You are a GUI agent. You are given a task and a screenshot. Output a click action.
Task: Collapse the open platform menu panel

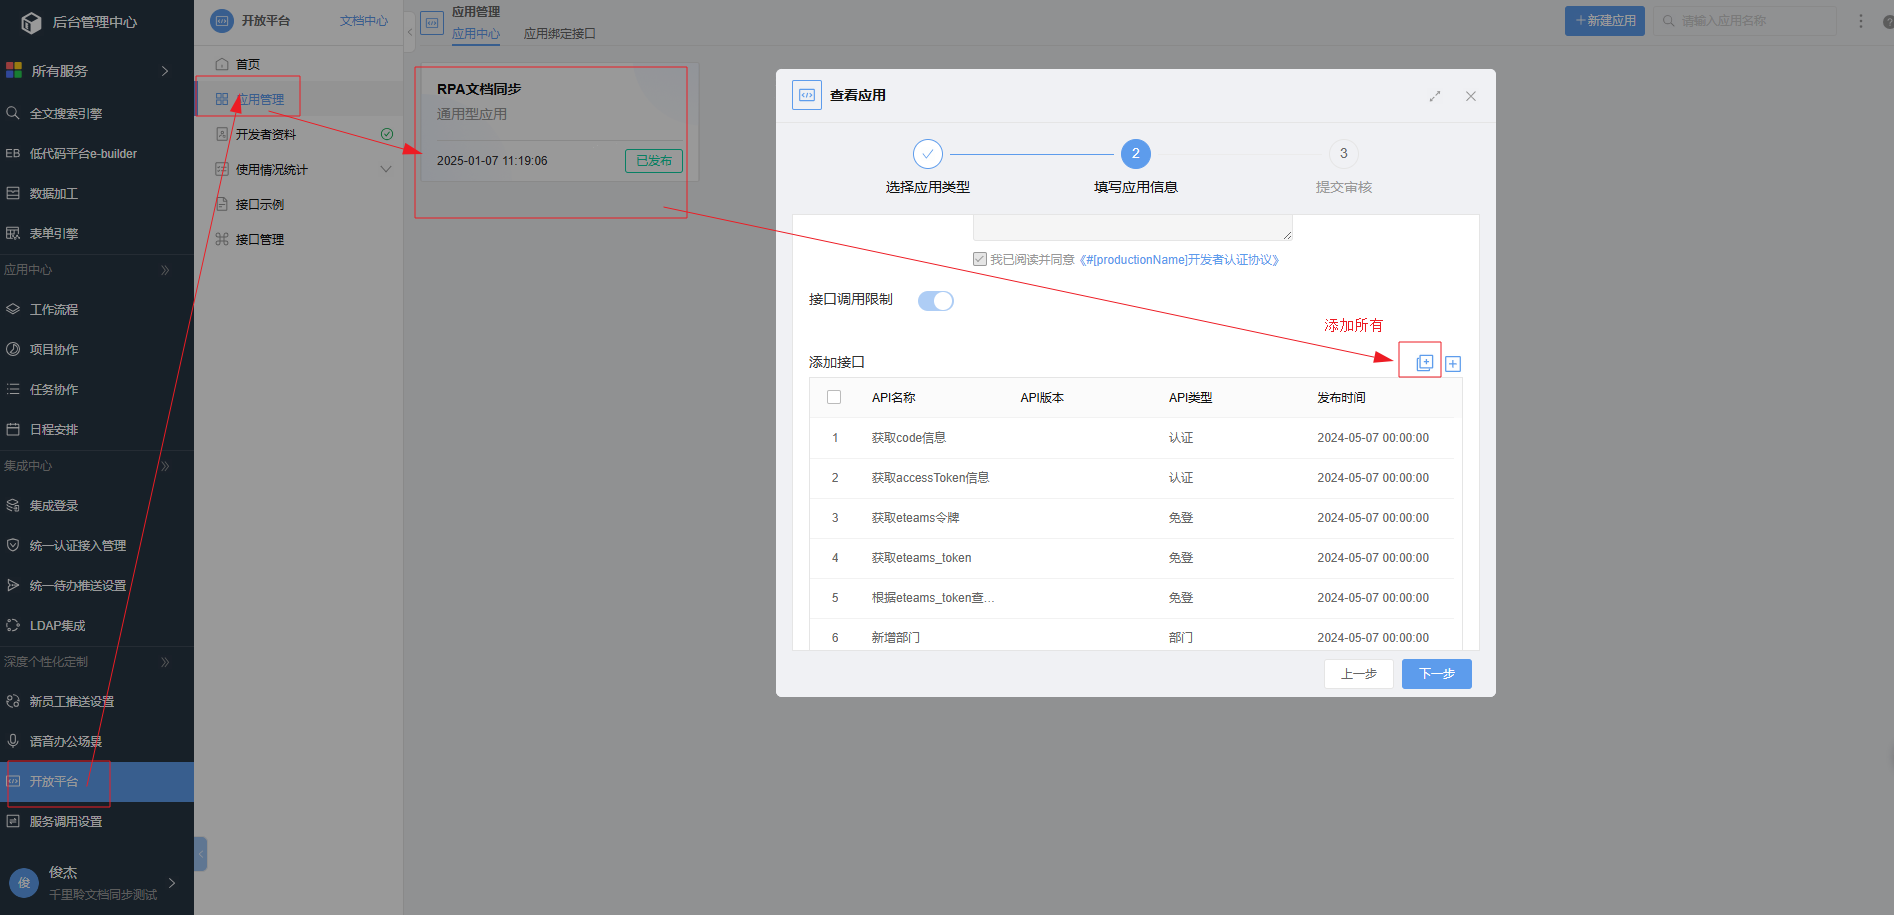(410, 32)
